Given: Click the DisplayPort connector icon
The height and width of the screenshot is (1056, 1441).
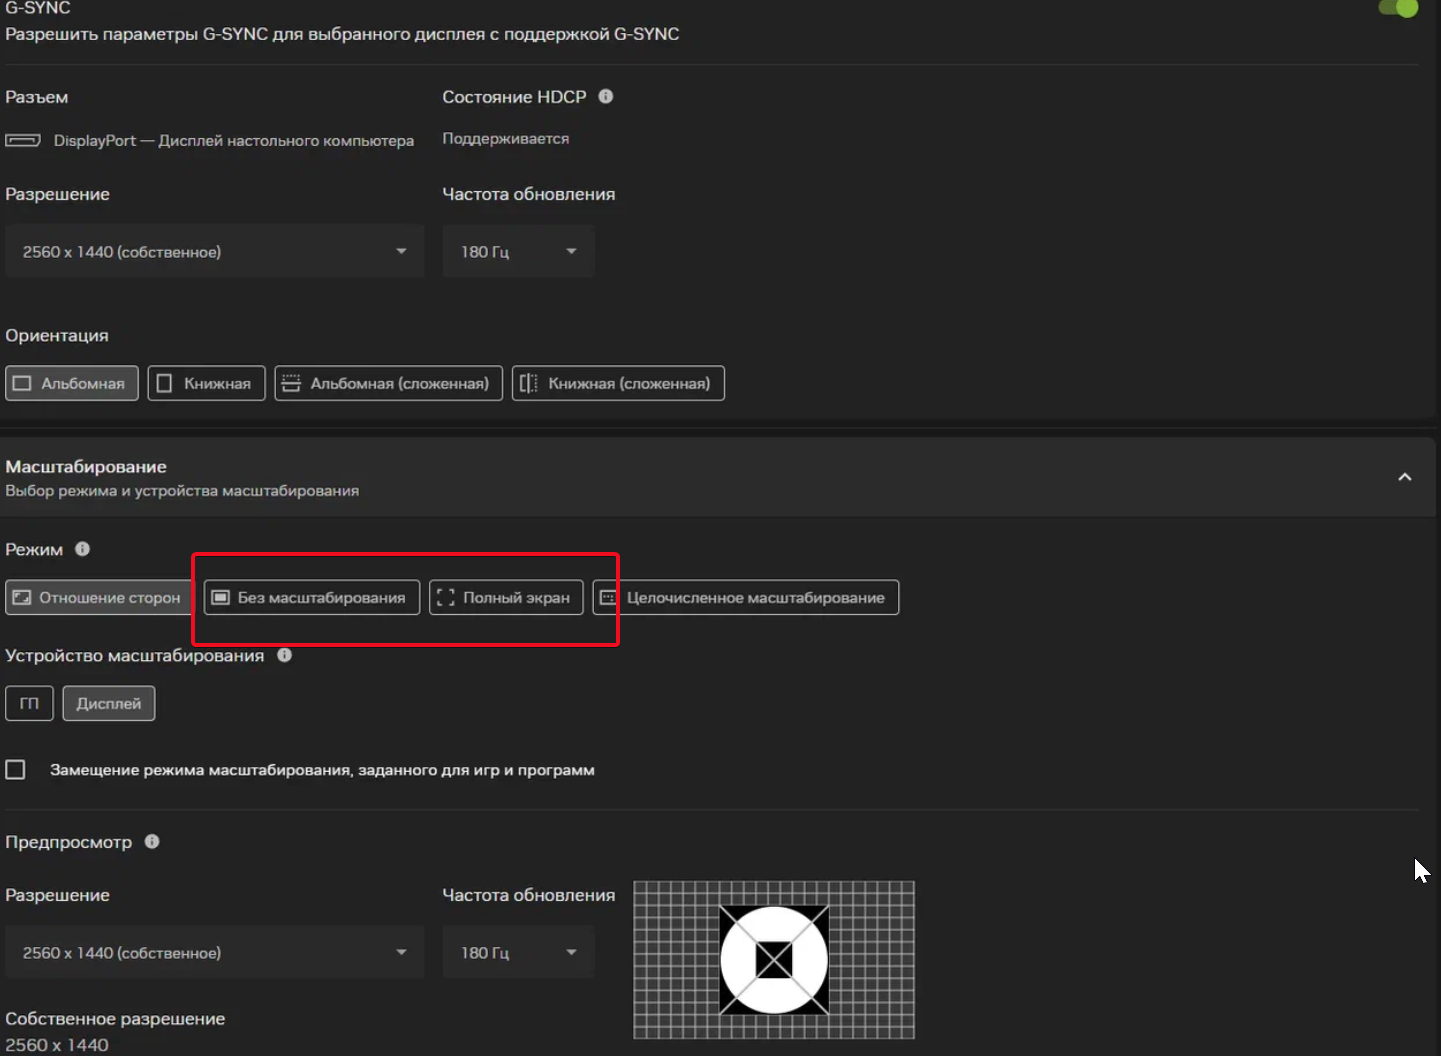Looking at the screenshot, I should [23, 141].
